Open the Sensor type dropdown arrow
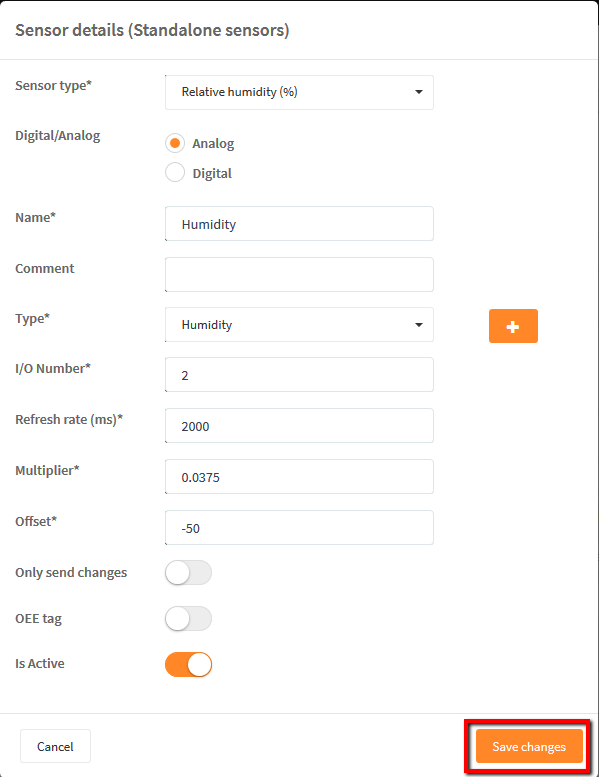This screenshot has width=599, height=777. (419, 92)
